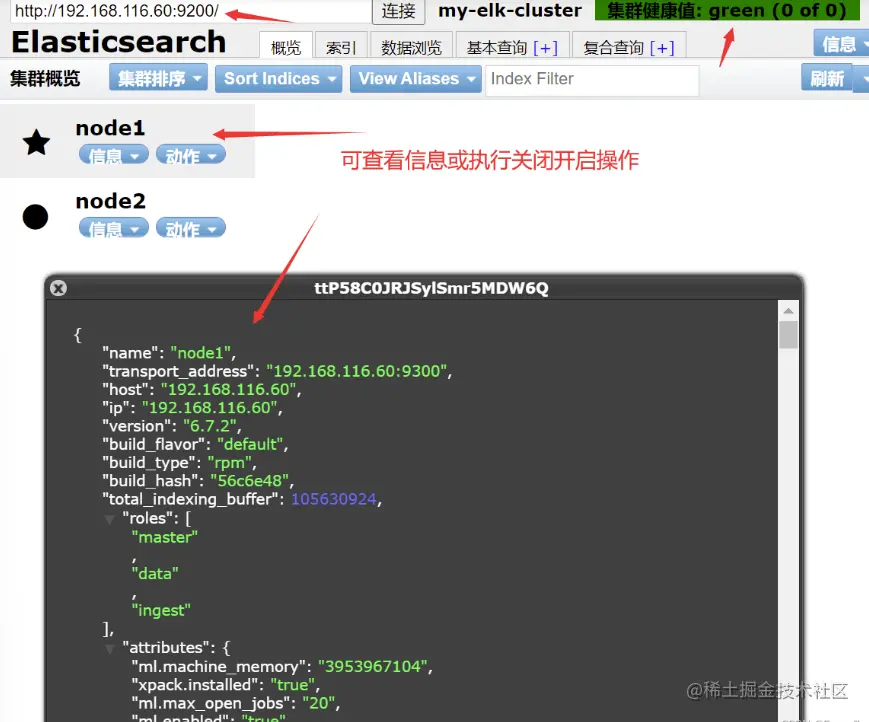
Task: Collapse the attributes object in the JSON view
Action: (110, 647)
